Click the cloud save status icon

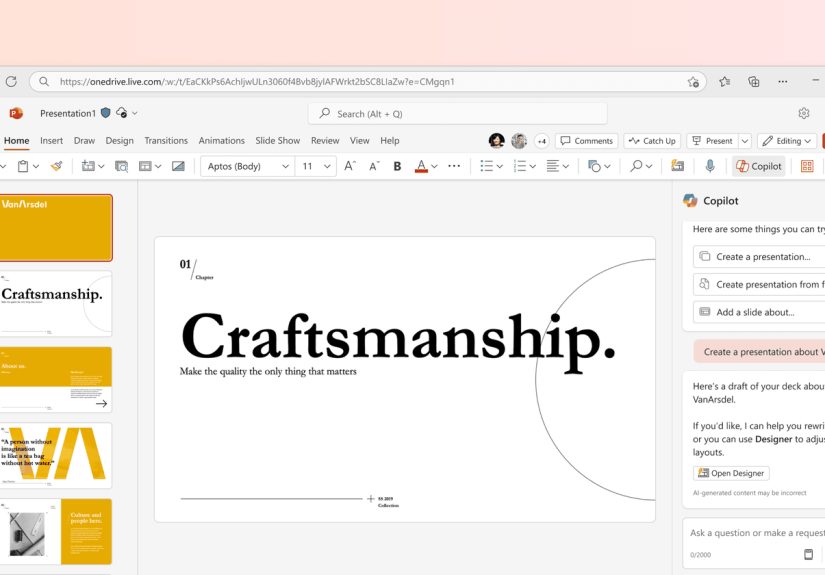[122, 113]
